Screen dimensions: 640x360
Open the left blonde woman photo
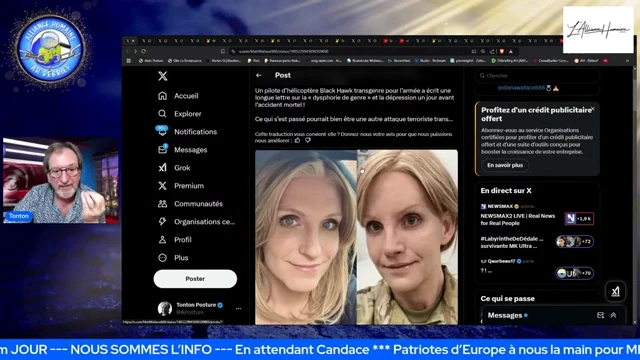(306, 237)
